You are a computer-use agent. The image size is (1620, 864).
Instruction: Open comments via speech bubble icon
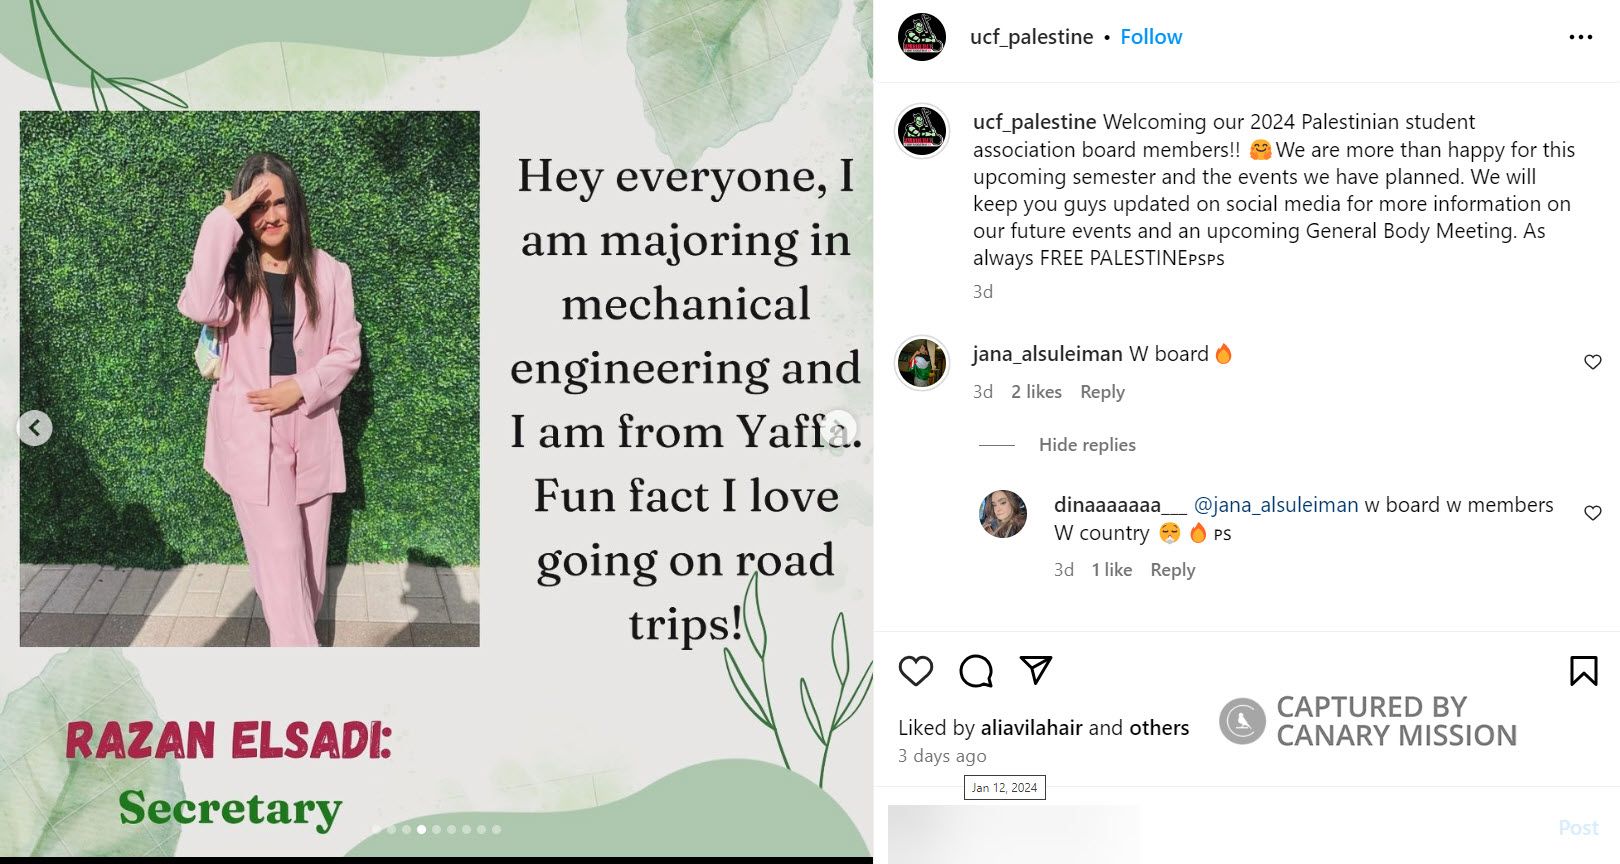point(975,671)
